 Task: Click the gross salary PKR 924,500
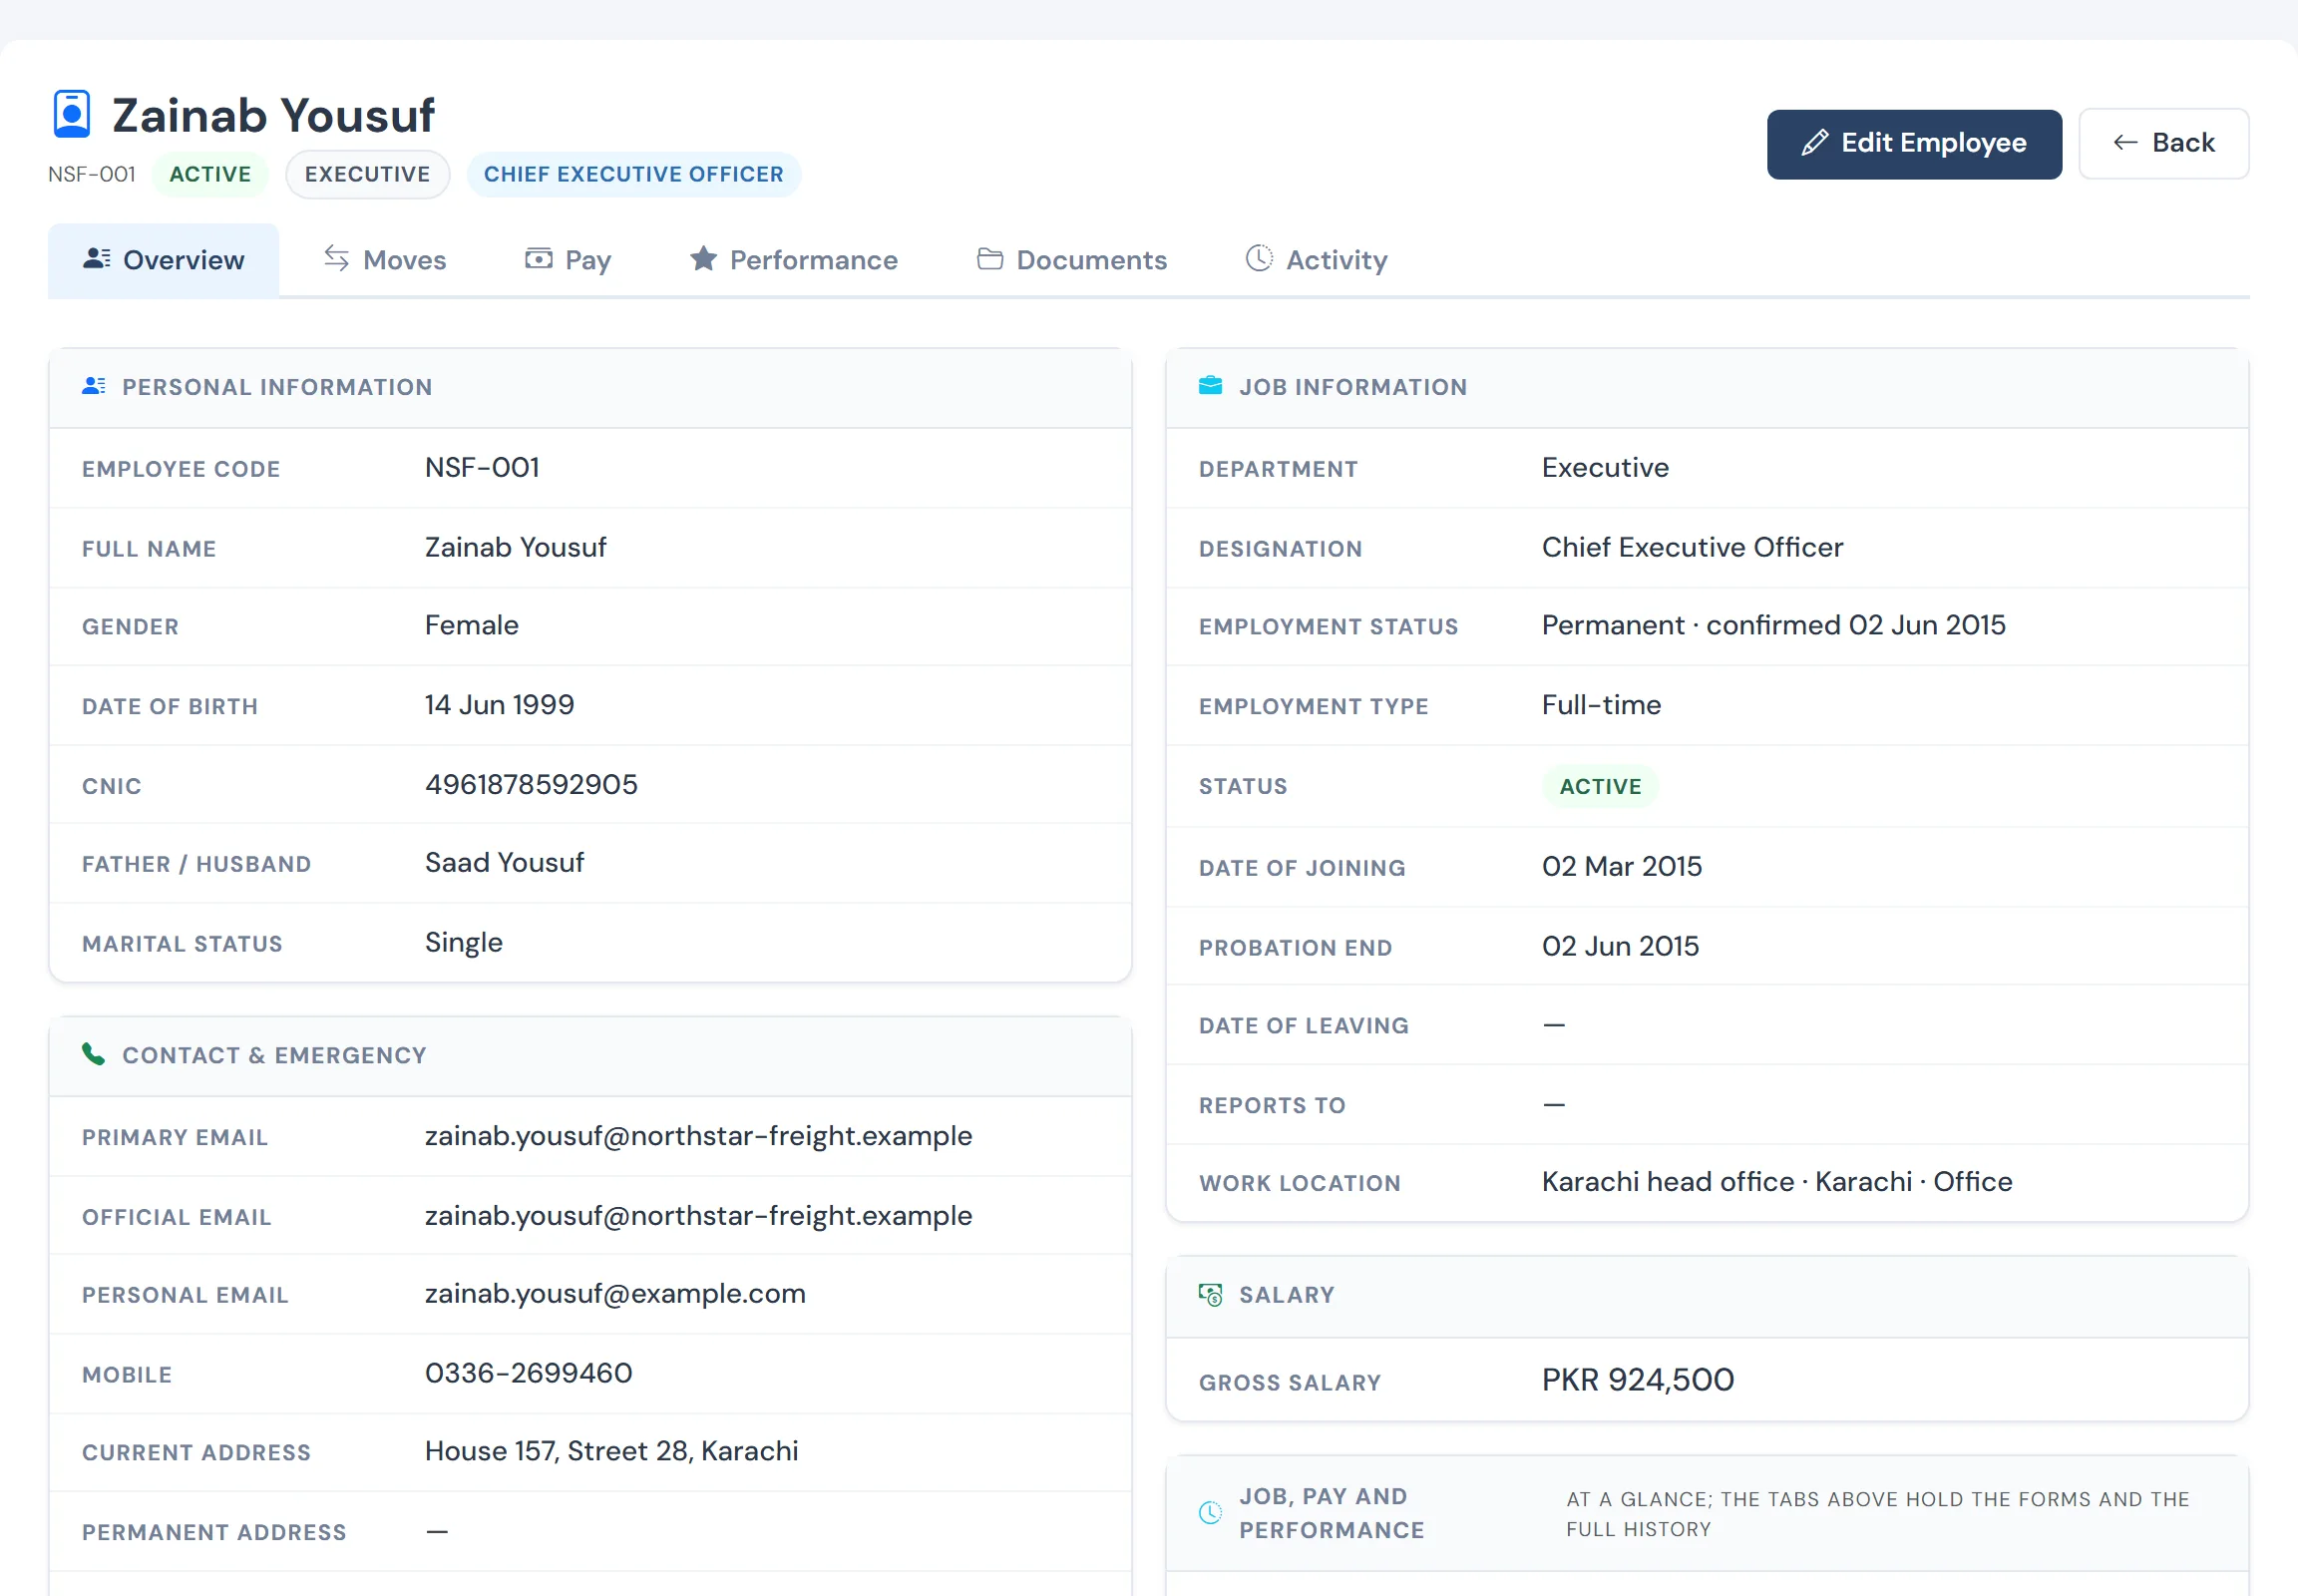point(1638,1380)
